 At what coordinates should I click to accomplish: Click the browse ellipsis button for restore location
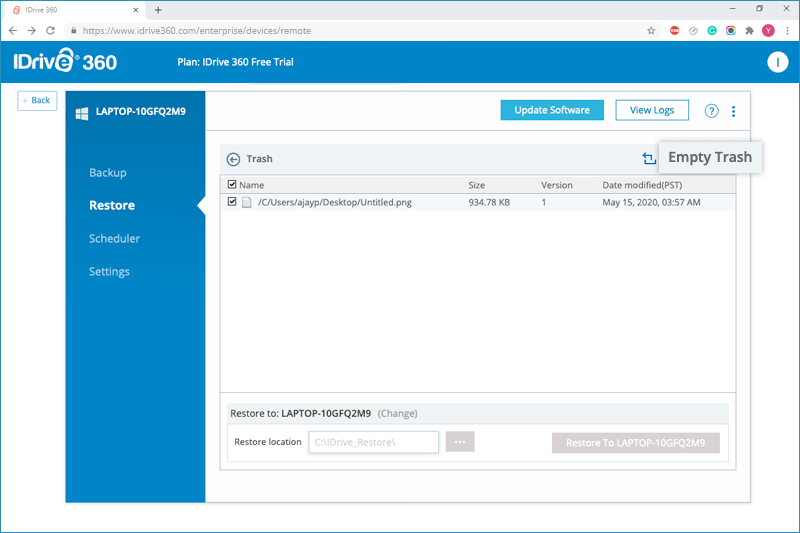click(460, 442)
